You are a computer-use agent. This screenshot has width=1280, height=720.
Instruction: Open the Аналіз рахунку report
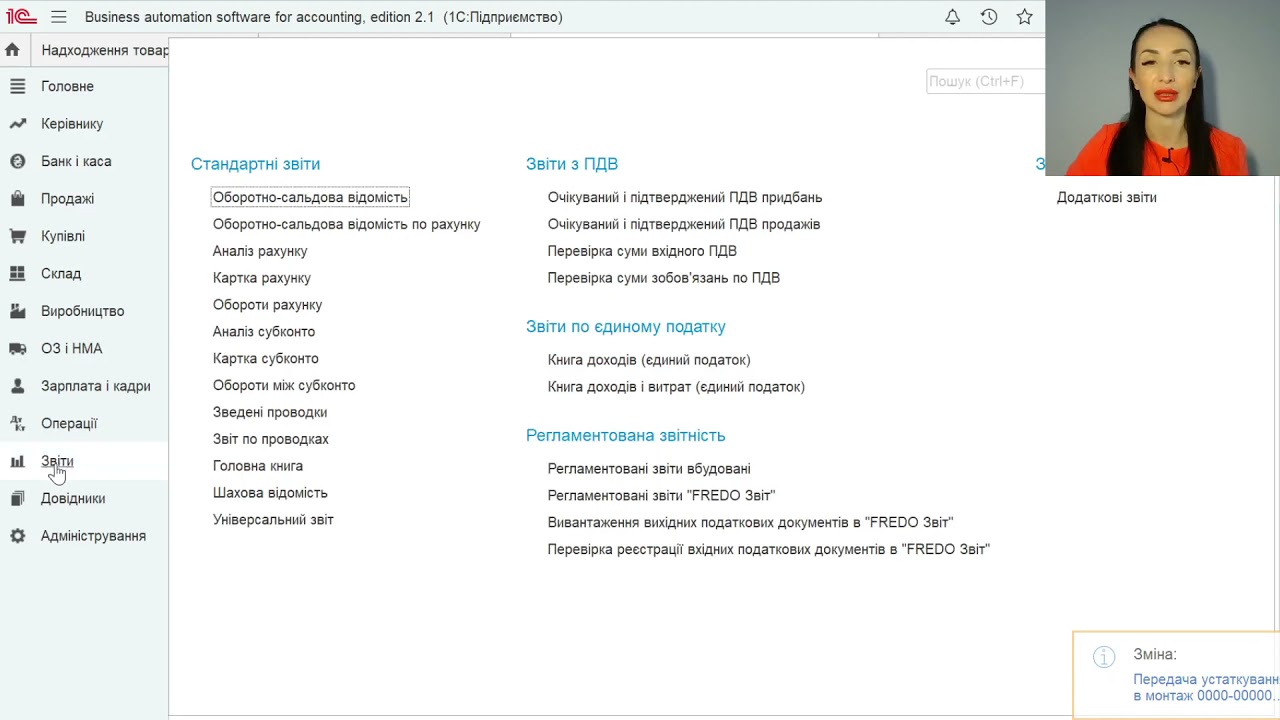click(x=260, y=252)
